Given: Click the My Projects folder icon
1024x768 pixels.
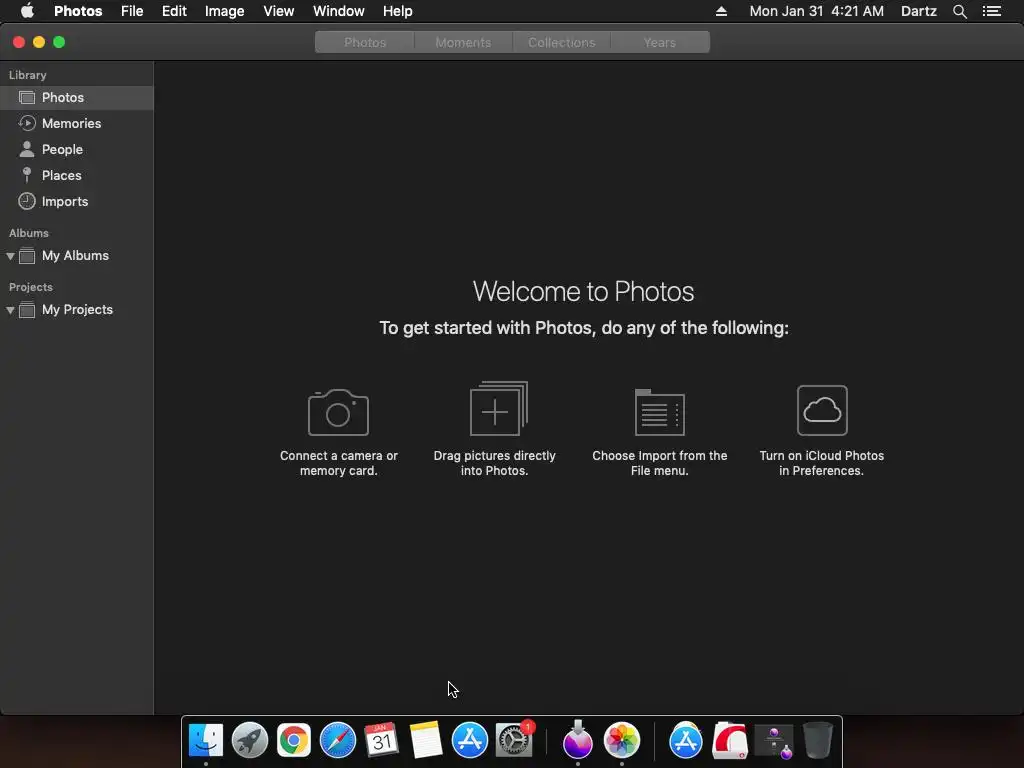Looking at the screenshot, I should (27, 310).
